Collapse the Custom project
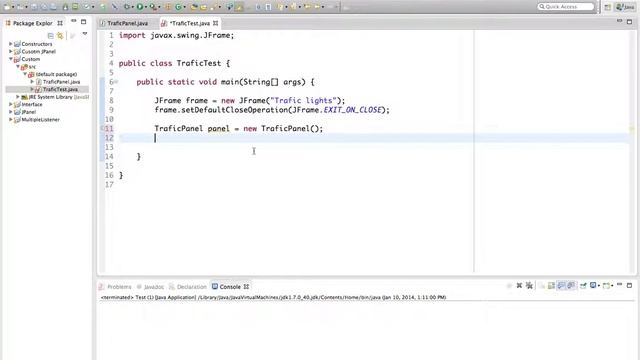This screenshot has width=640, height=360. [11, 59]
